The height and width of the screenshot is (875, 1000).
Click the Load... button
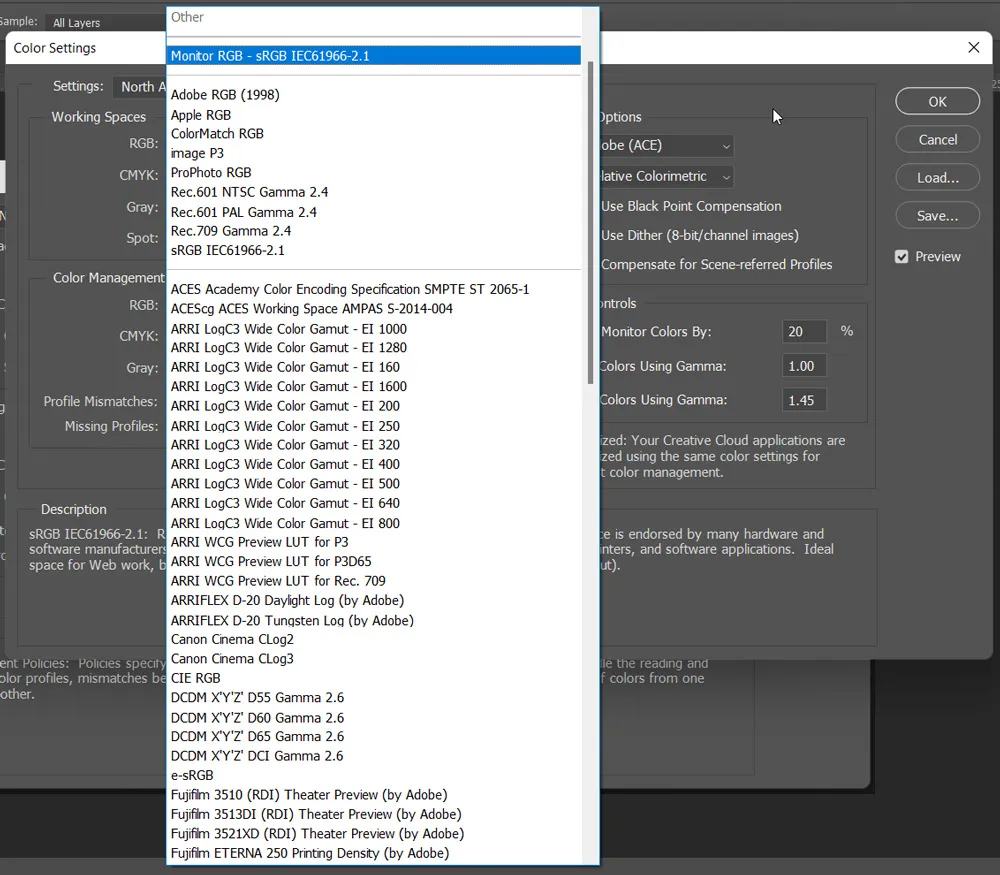click(937, 177)
